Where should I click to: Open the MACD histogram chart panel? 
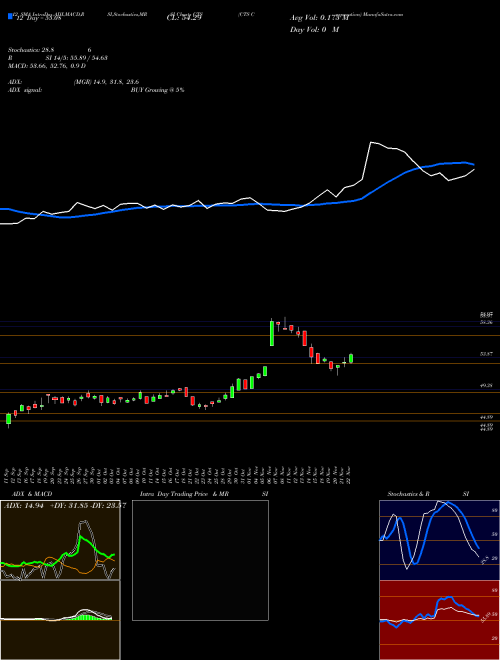point(60,620)
